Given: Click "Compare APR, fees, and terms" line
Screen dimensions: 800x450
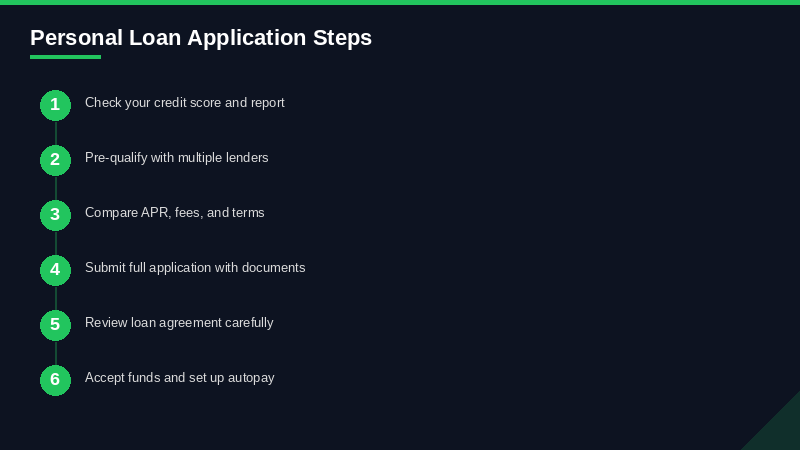Looking at the screenshot, I should tap(175, 212).
